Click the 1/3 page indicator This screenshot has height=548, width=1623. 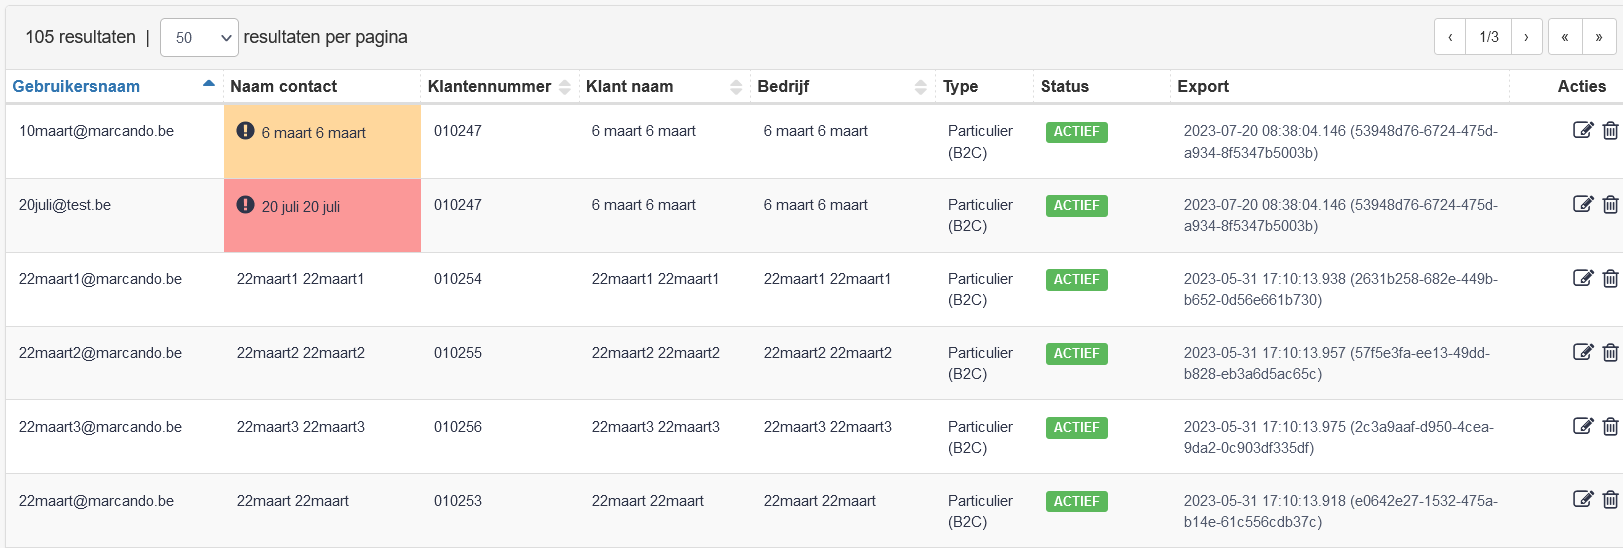tap(1489, 37)
